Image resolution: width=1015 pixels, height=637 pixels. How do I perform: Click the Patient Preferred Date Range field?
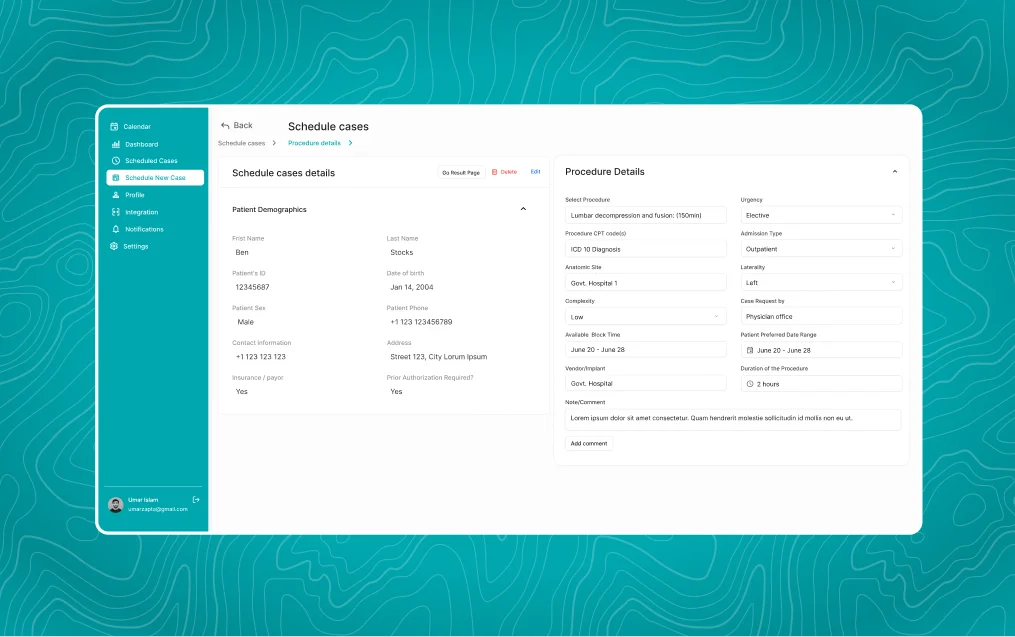coord(821,350)
